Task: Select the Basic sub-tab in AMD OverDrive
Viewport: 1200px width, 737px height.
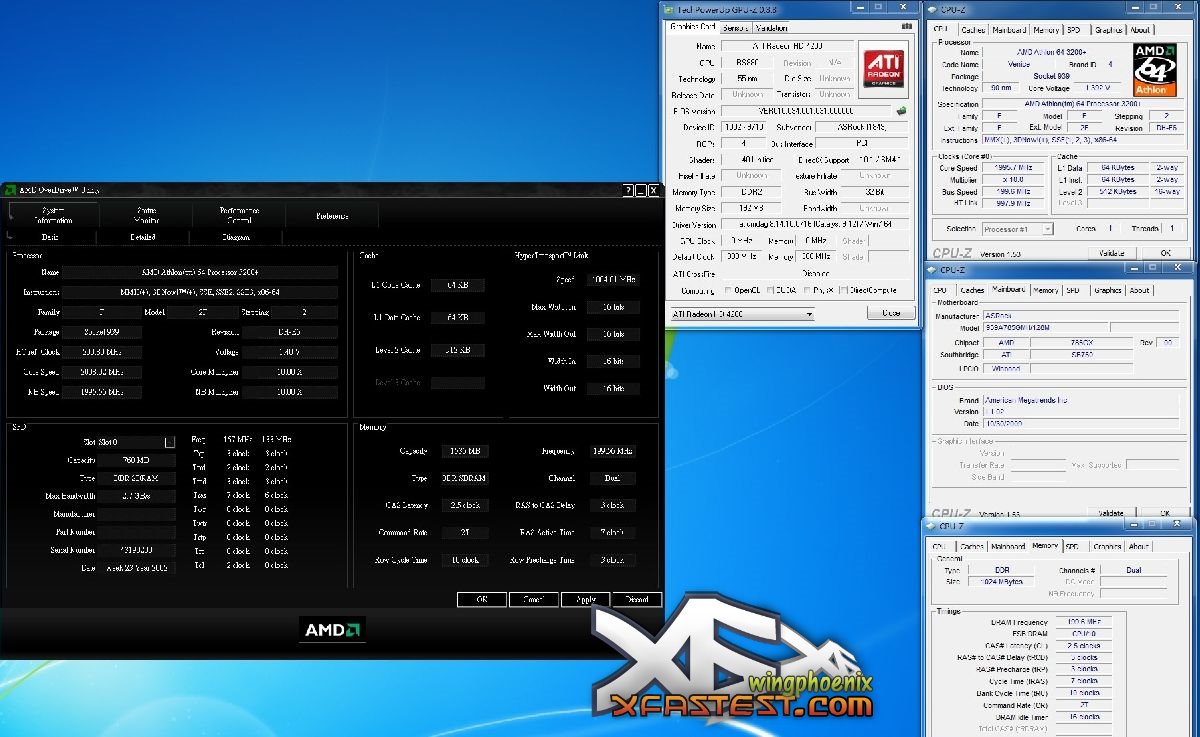Action: [x=50, y=237]
